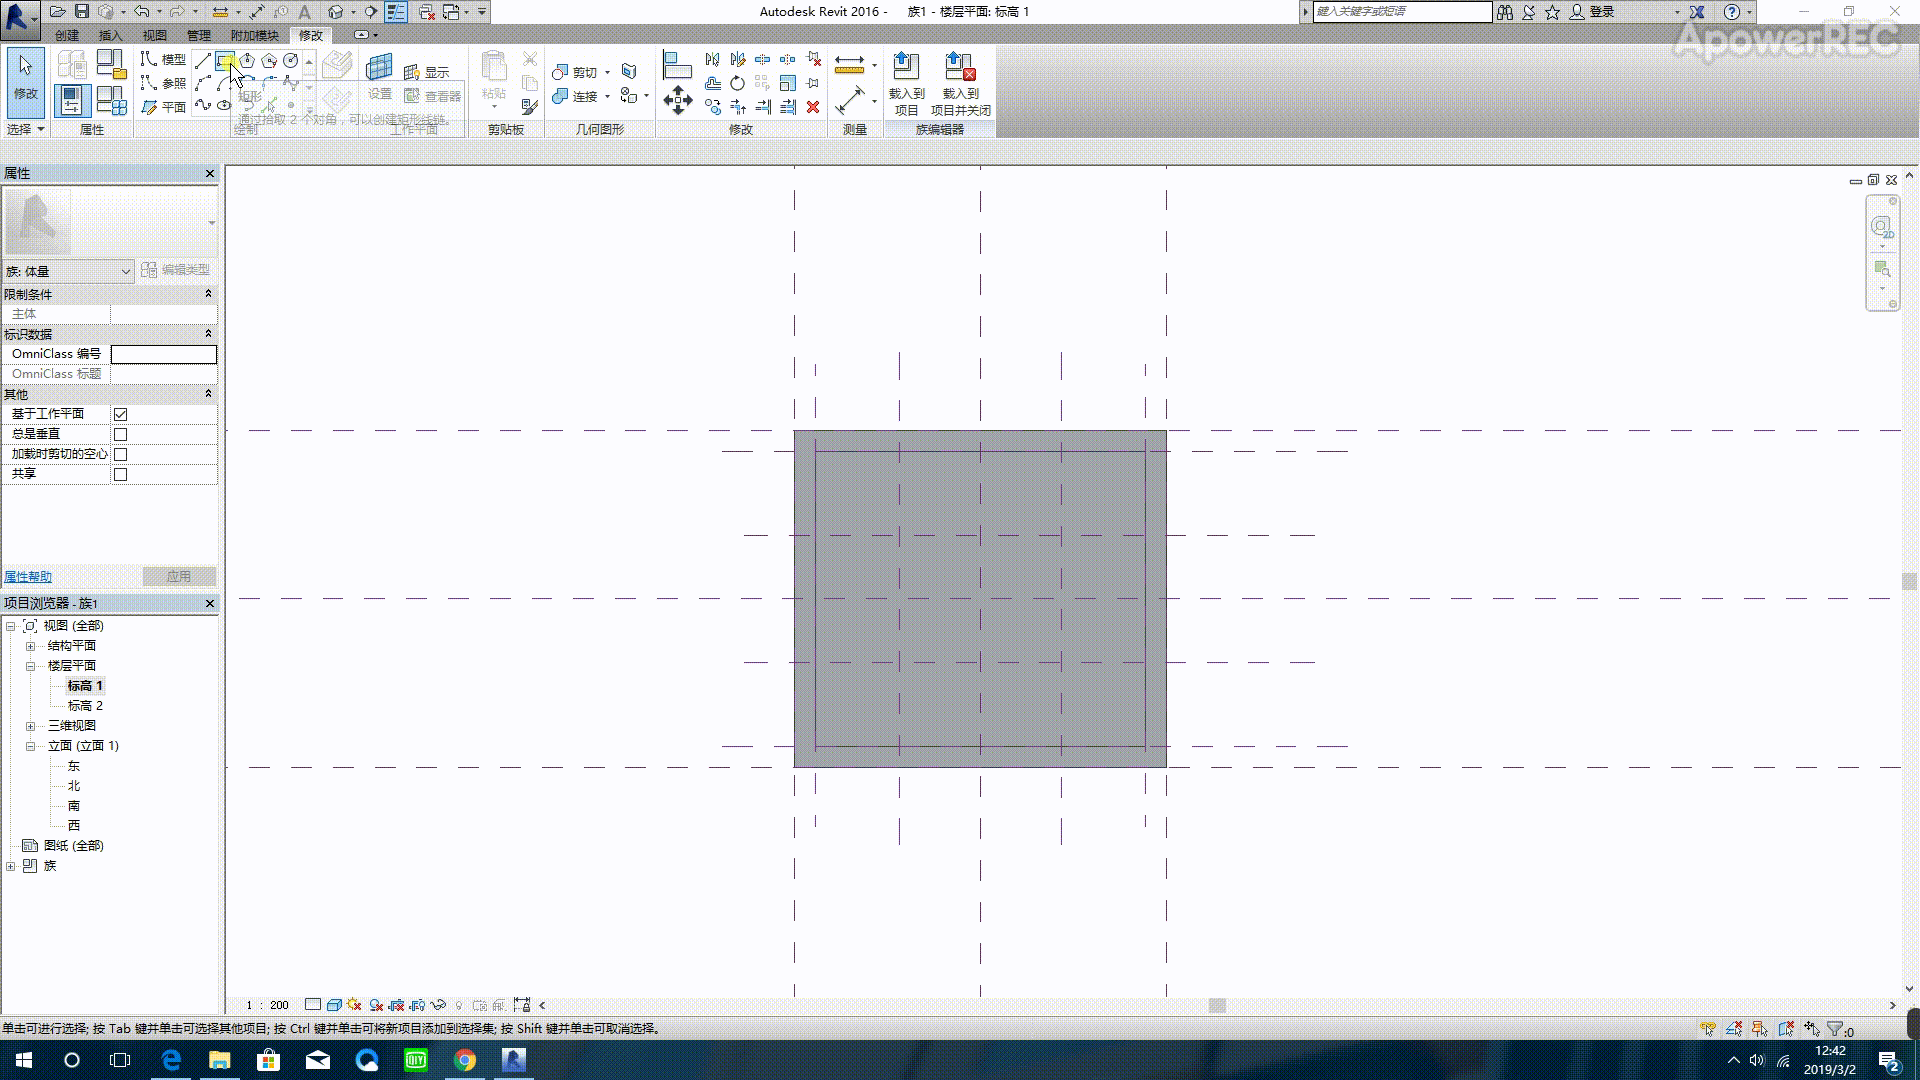Click the OmniClass 编号 input field
1920x1080 pixels.
tap(163, 354)
